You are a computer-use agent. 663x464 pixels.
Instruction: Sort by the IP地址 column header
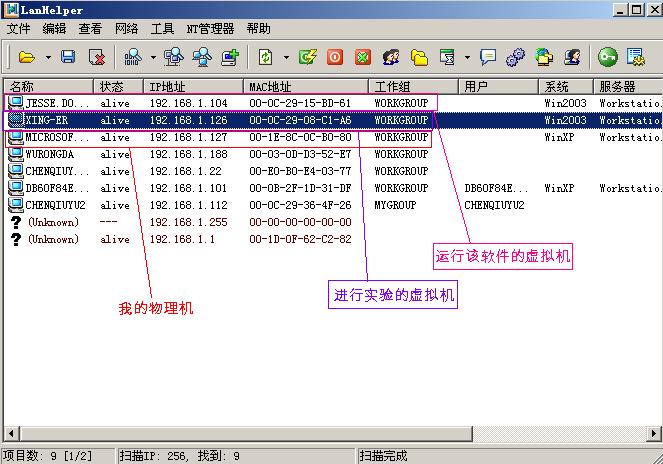(193, 86)
